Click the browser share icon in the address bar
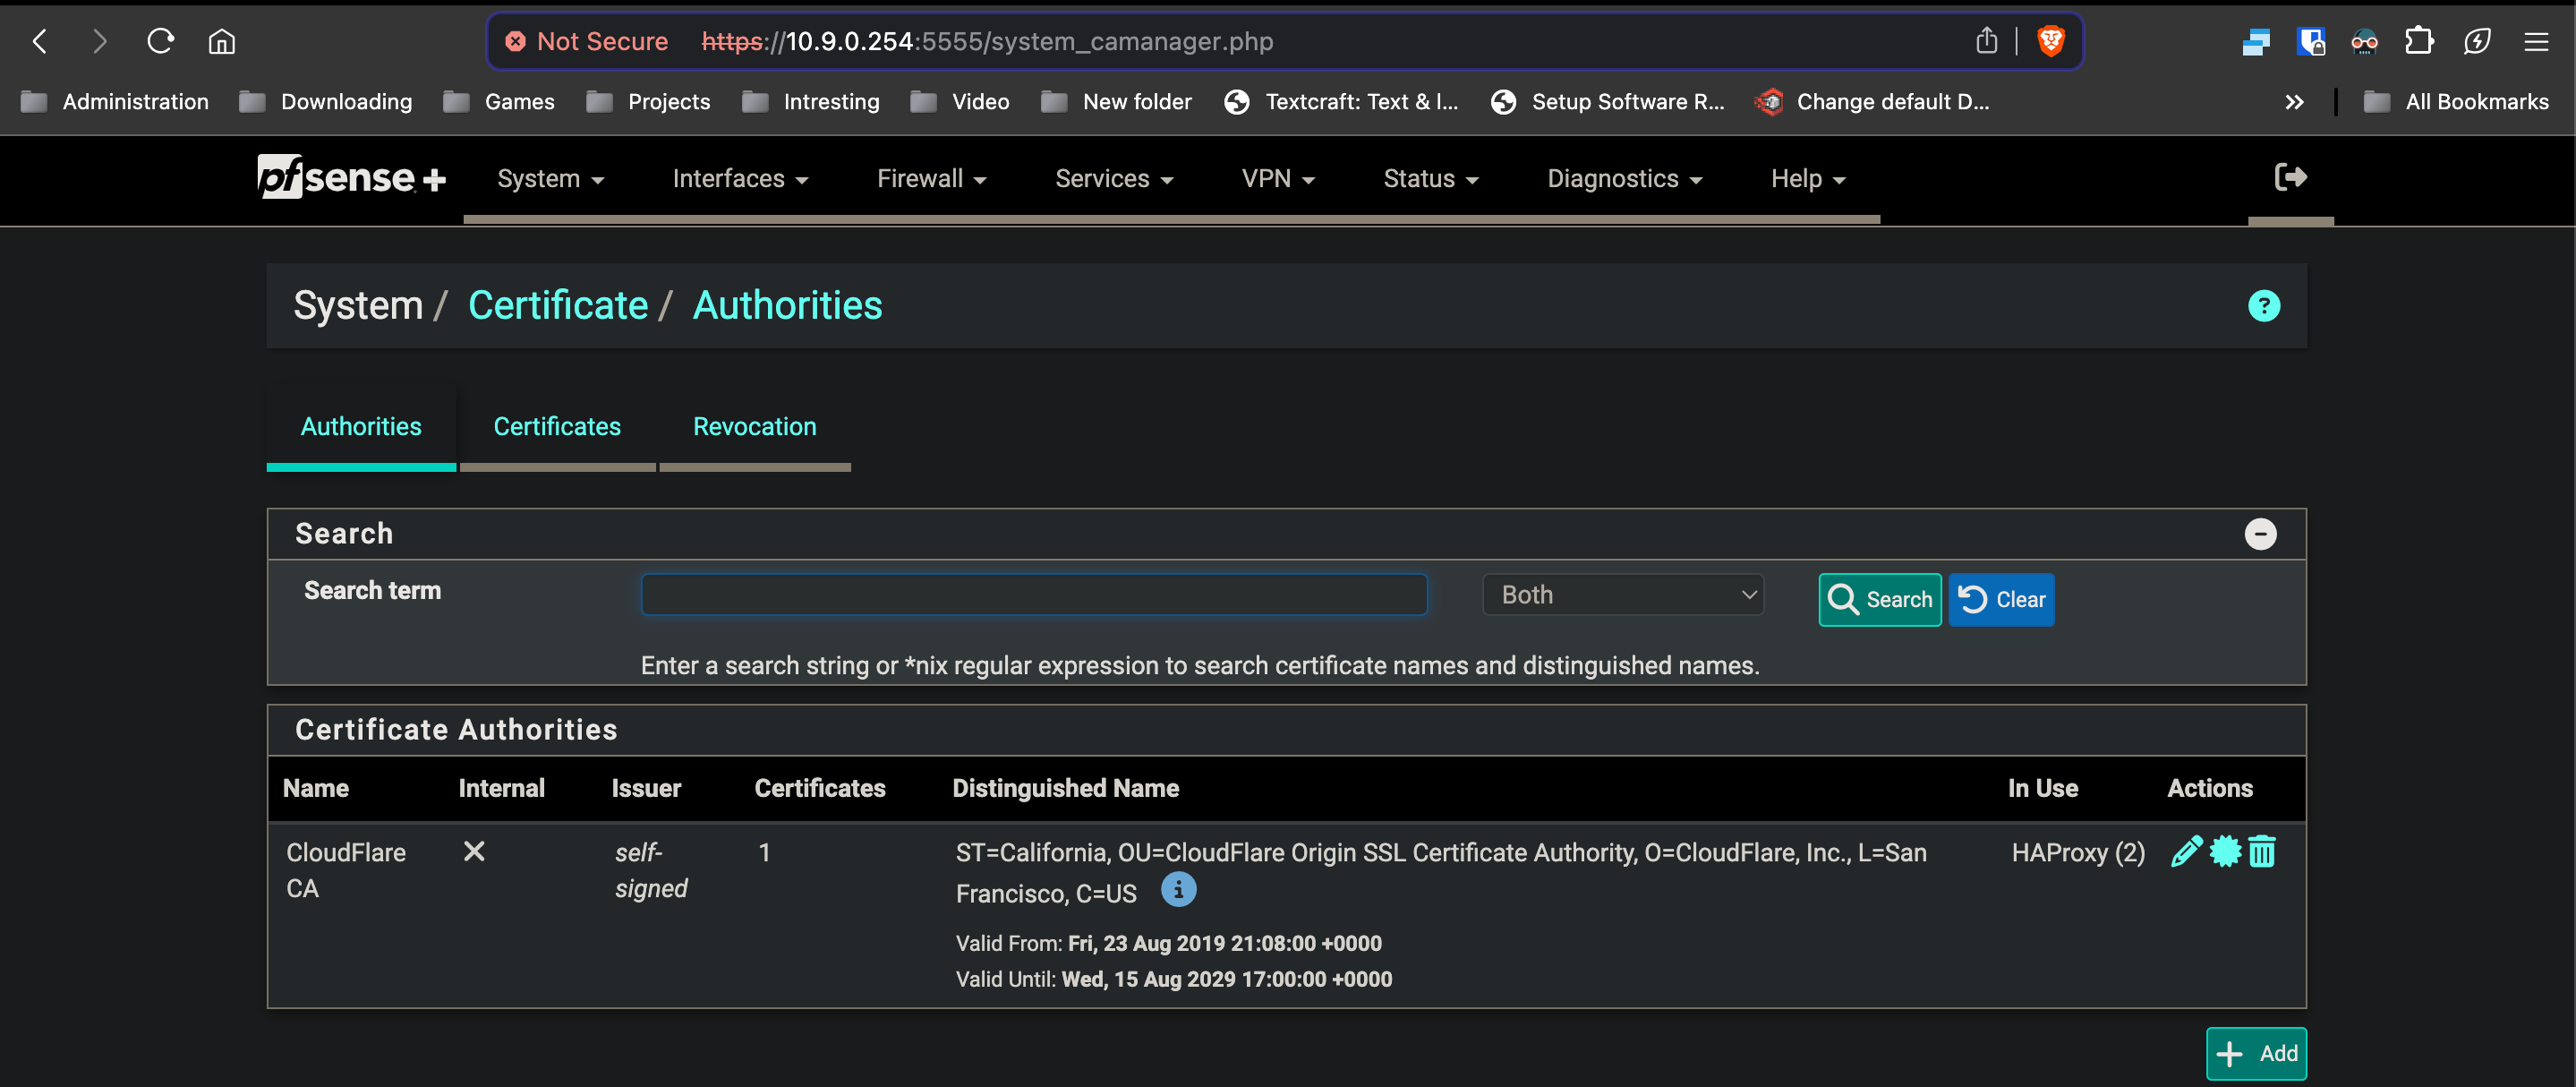 pyautogui.click(x=1987, y=41)
